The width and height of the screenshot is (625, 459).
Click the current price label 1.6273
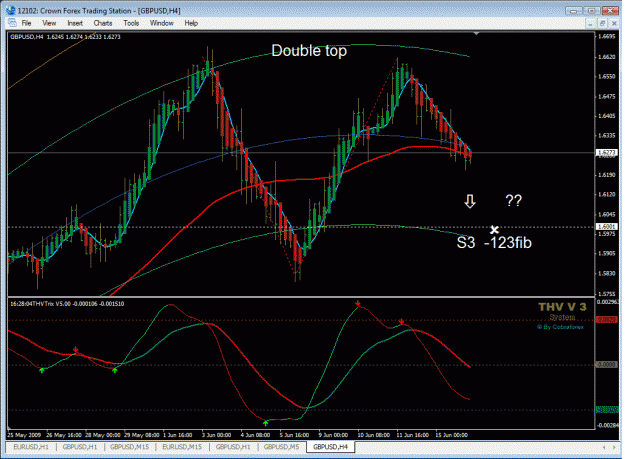coord(606,153)
